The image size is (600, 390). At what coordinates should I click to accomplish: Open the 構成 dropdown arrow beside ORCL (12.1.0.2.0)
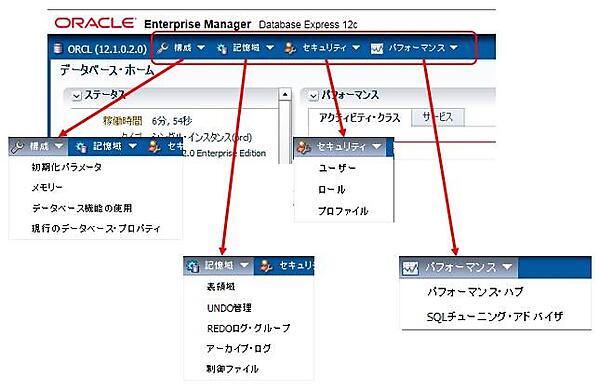click(x=201, y=48)
